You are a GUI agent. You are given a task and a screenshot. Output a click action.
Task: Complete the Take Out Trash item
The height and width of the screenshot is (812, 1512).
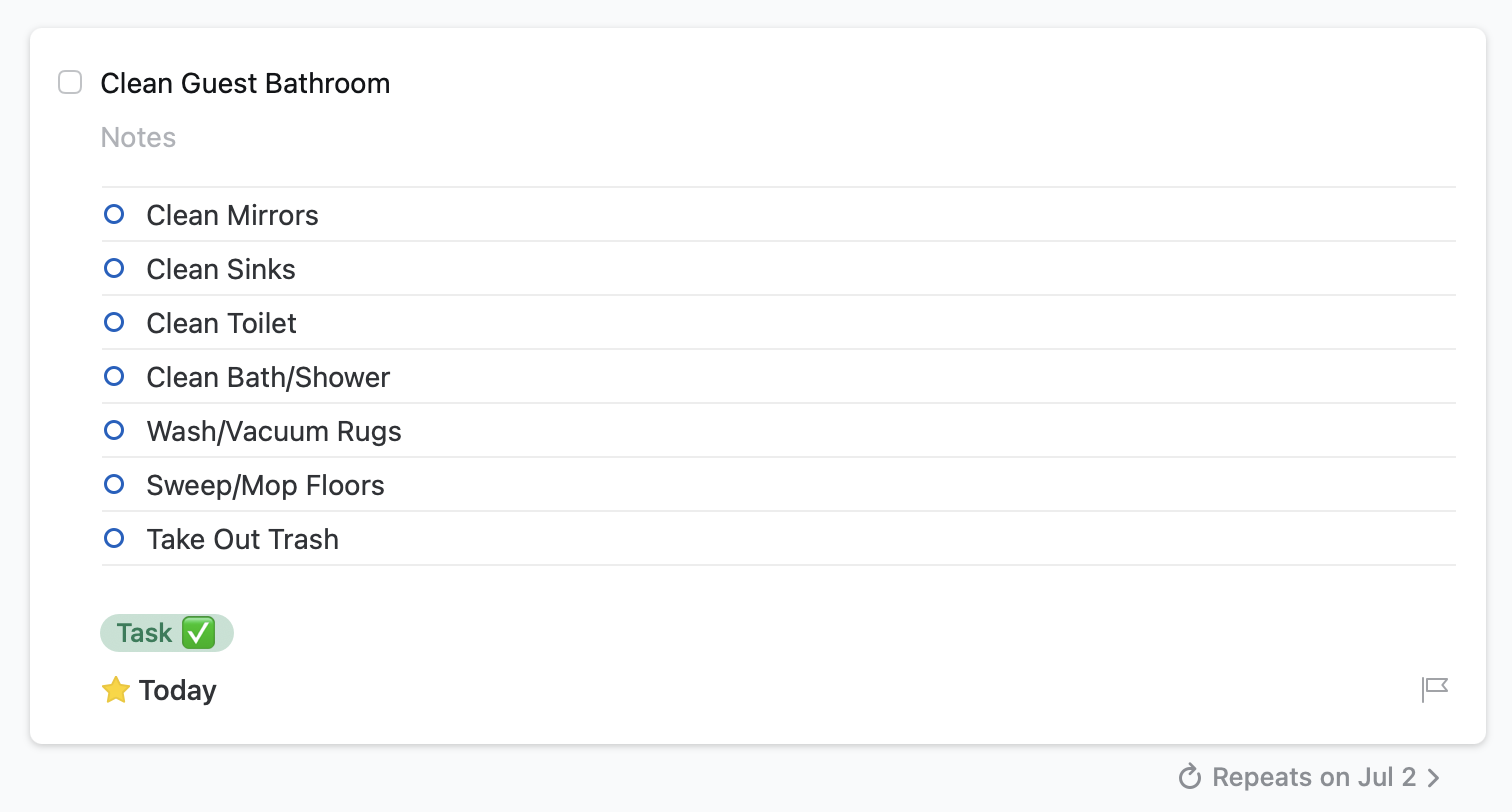[114, 539]
